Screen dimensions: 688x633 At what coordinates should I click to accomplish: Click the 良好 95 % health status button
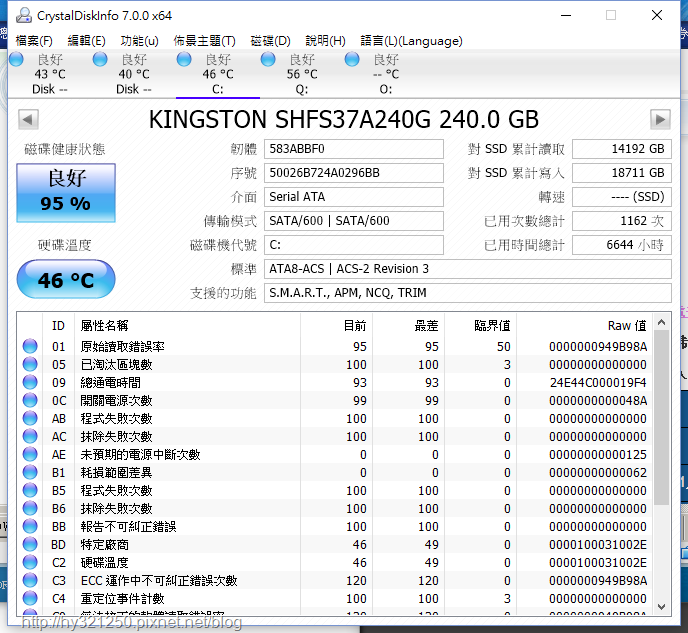pyautogui.click(x=66, y=193)
